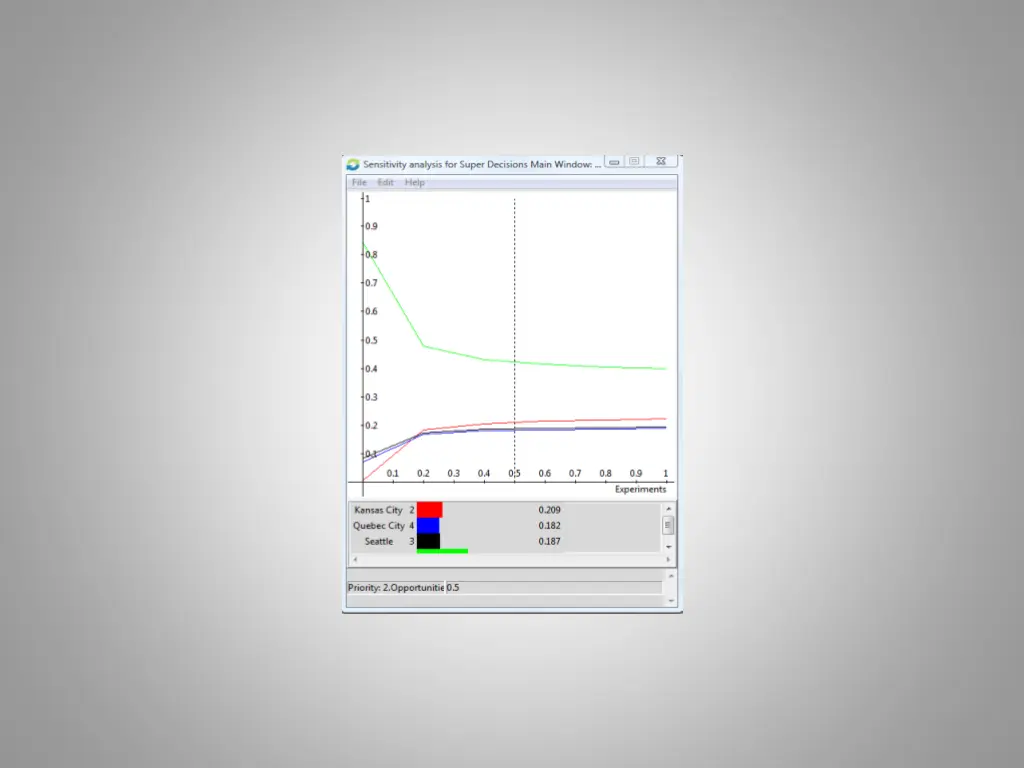The height and width of the screenshot is (768, 1024).
Task: Click the 0.7 tick on horizontal axis
Action: (x=575, y=473)
